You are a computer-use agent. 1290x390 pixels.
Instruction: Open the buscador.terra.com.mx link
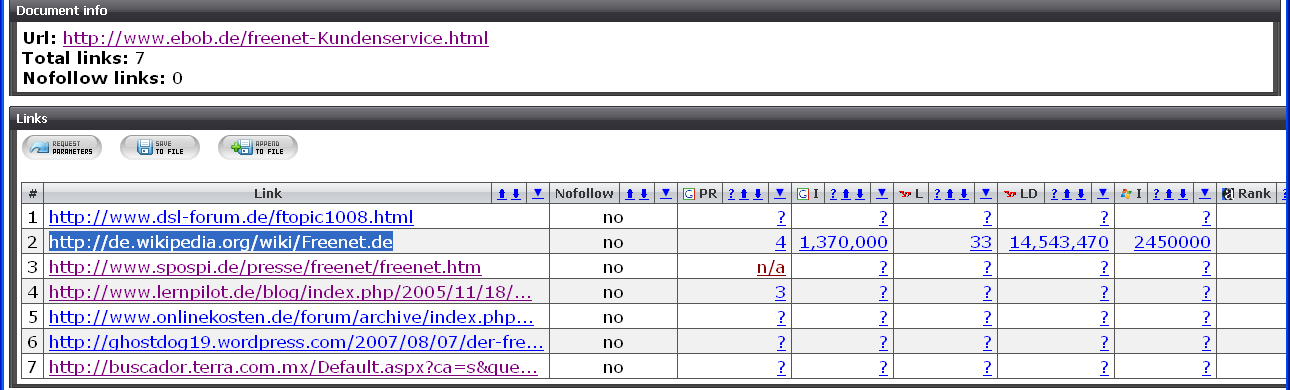294,367
